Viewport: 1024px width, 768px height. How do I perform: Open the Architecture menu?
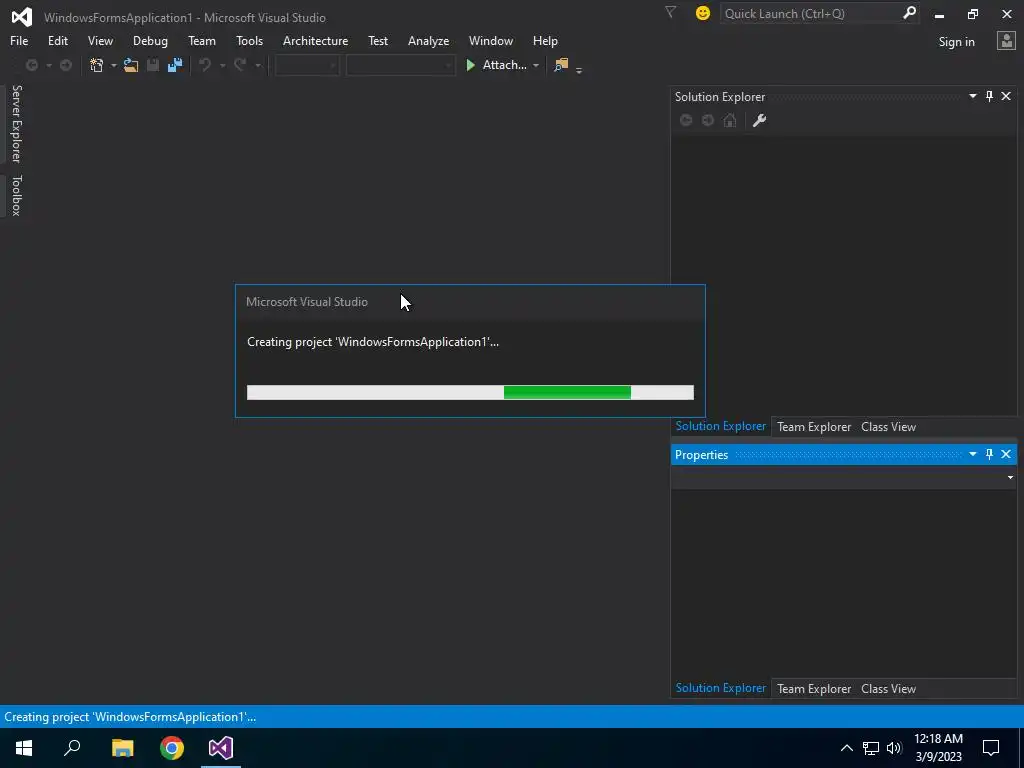click(x=315, y=40)
